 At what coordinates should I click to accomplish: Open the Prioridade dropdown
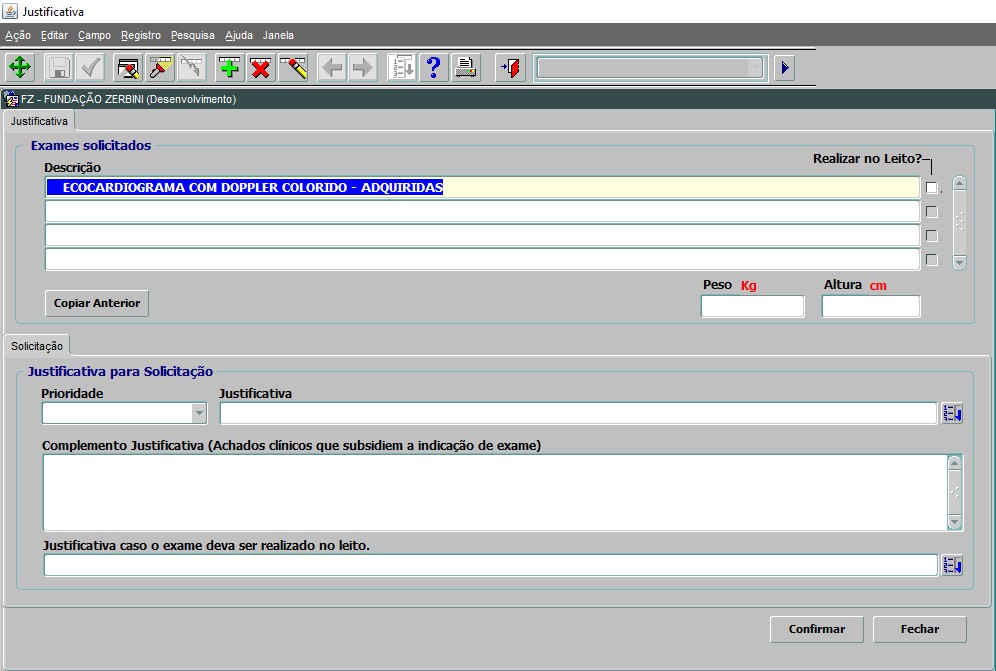pos(199,413)
